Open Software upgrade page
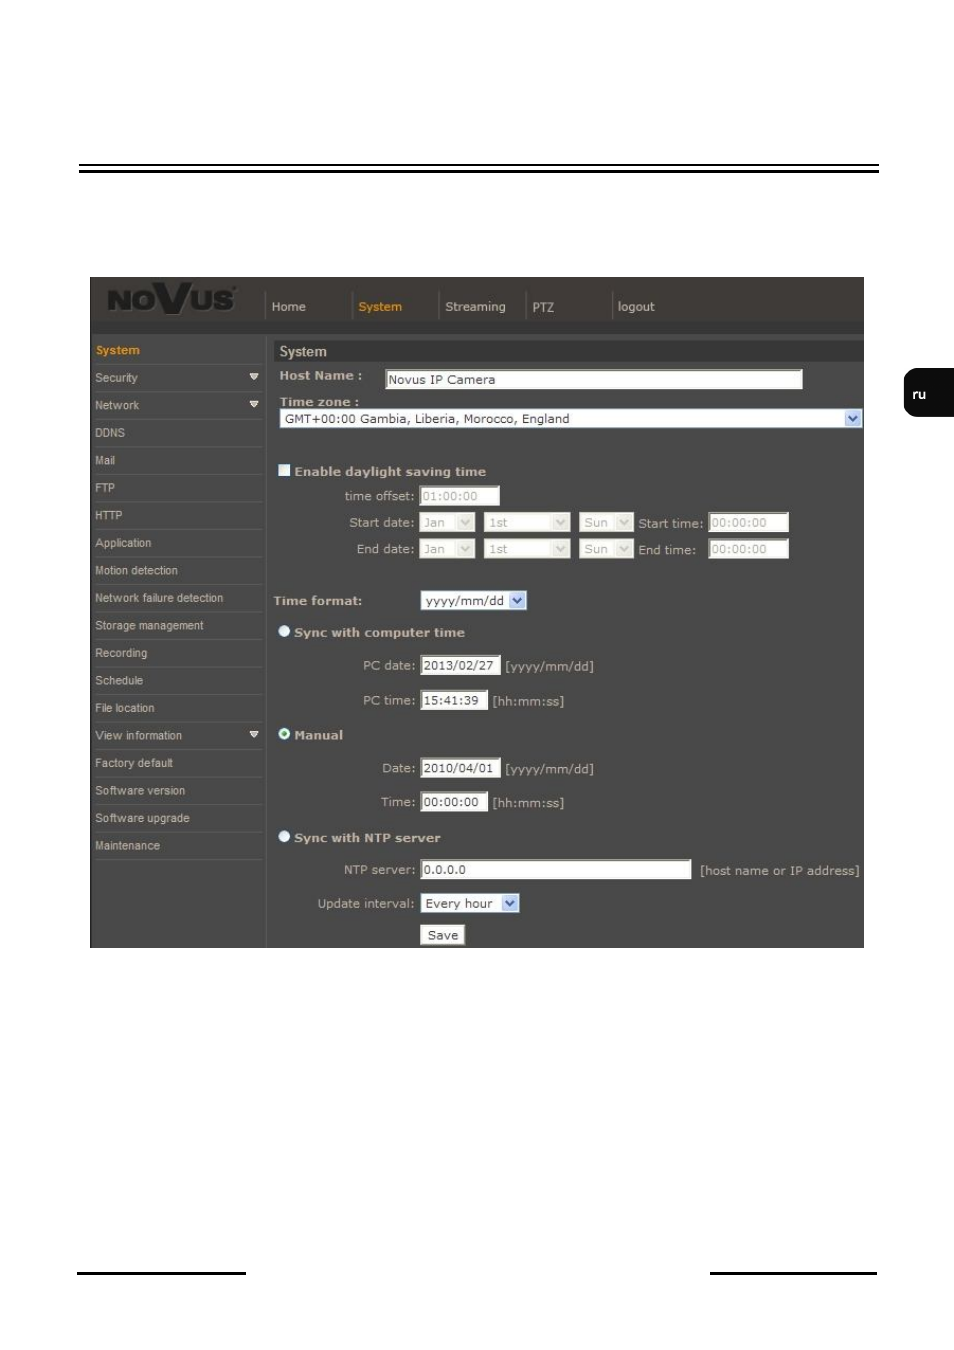This screenshot has height=1350, width=954. click(x=142, y=818)
